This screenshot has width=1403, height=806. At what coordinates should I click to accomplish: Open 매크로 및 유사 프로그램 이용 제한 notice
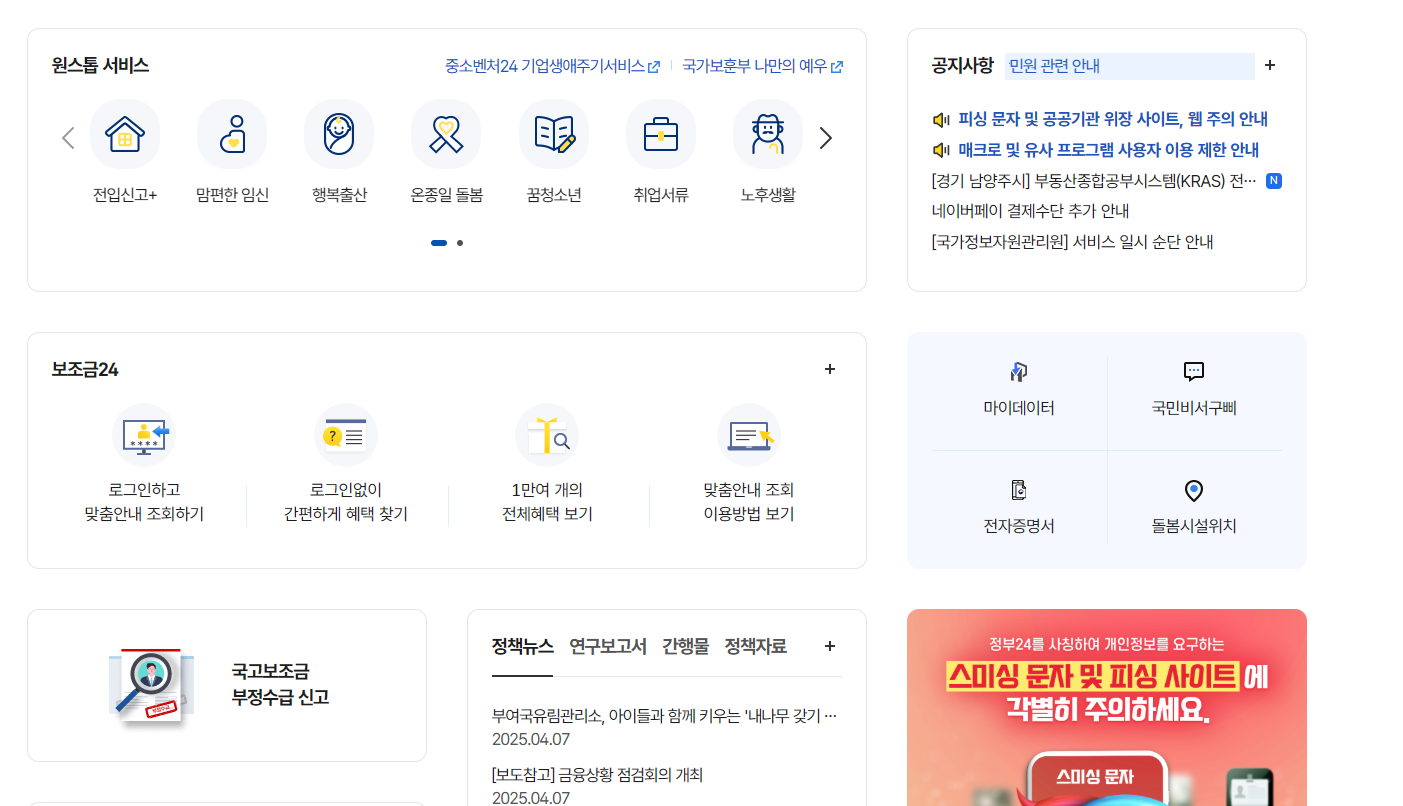pos(1109,150)
